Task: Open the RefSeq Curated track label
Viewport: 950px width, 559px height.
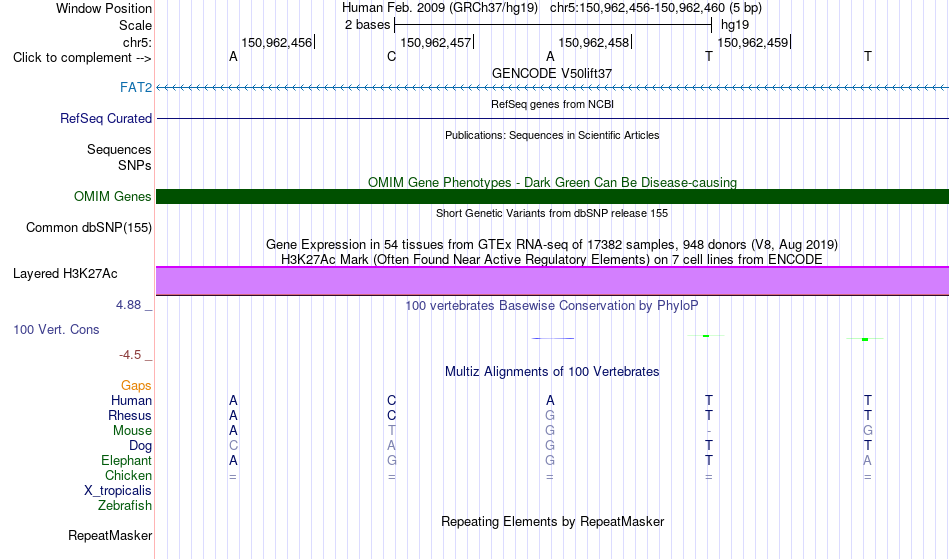Action: click(x=106, y=118)
